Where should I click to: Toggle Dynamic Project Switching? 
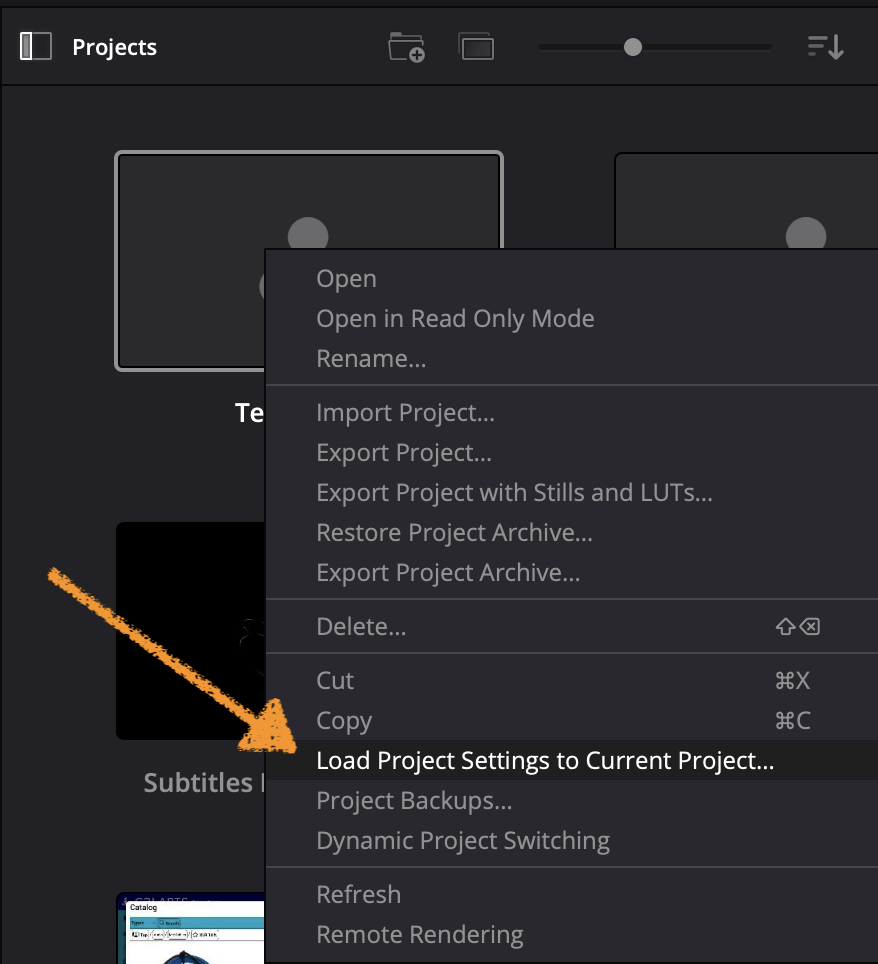click(462, 841)
